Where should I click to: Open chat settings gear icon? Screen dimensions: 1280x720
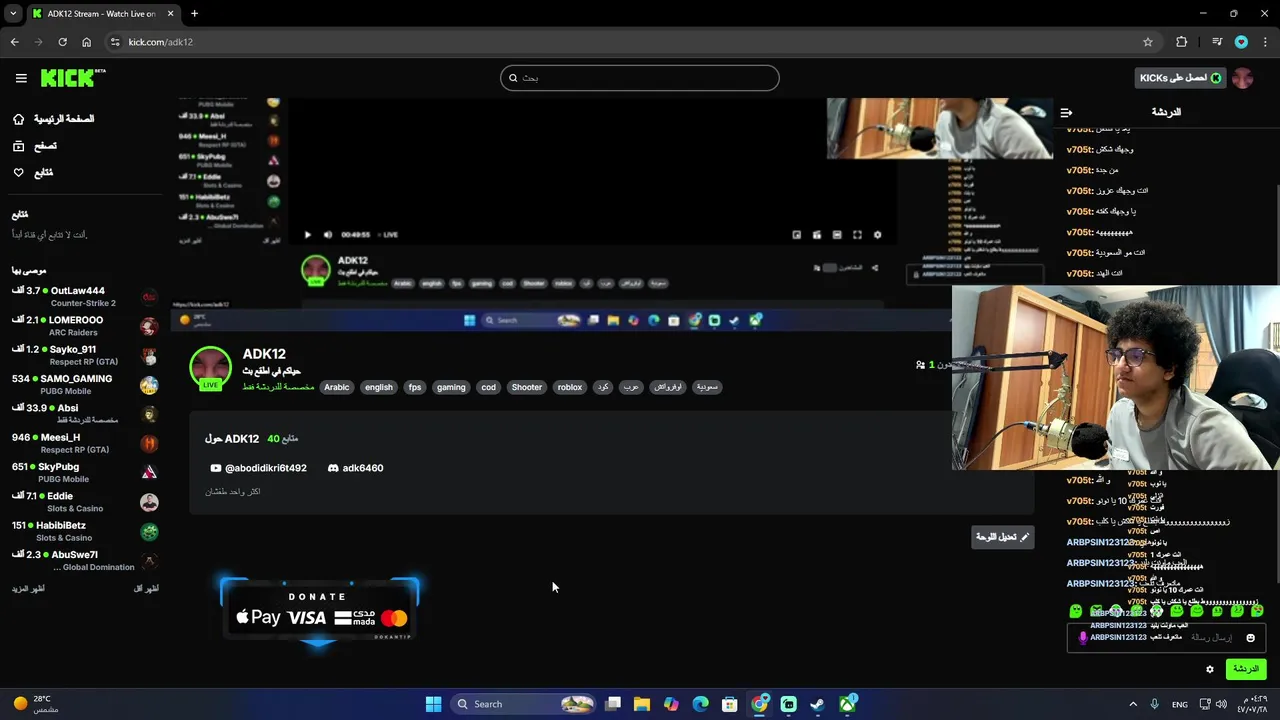(x=1209, y=669)
